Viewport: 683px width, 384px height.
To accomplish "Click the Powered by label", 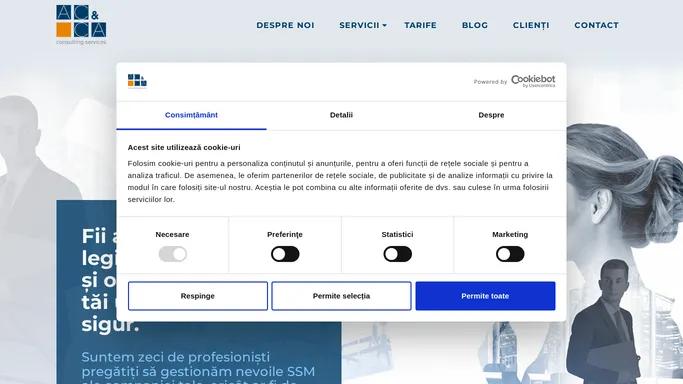I will (490, 82).
